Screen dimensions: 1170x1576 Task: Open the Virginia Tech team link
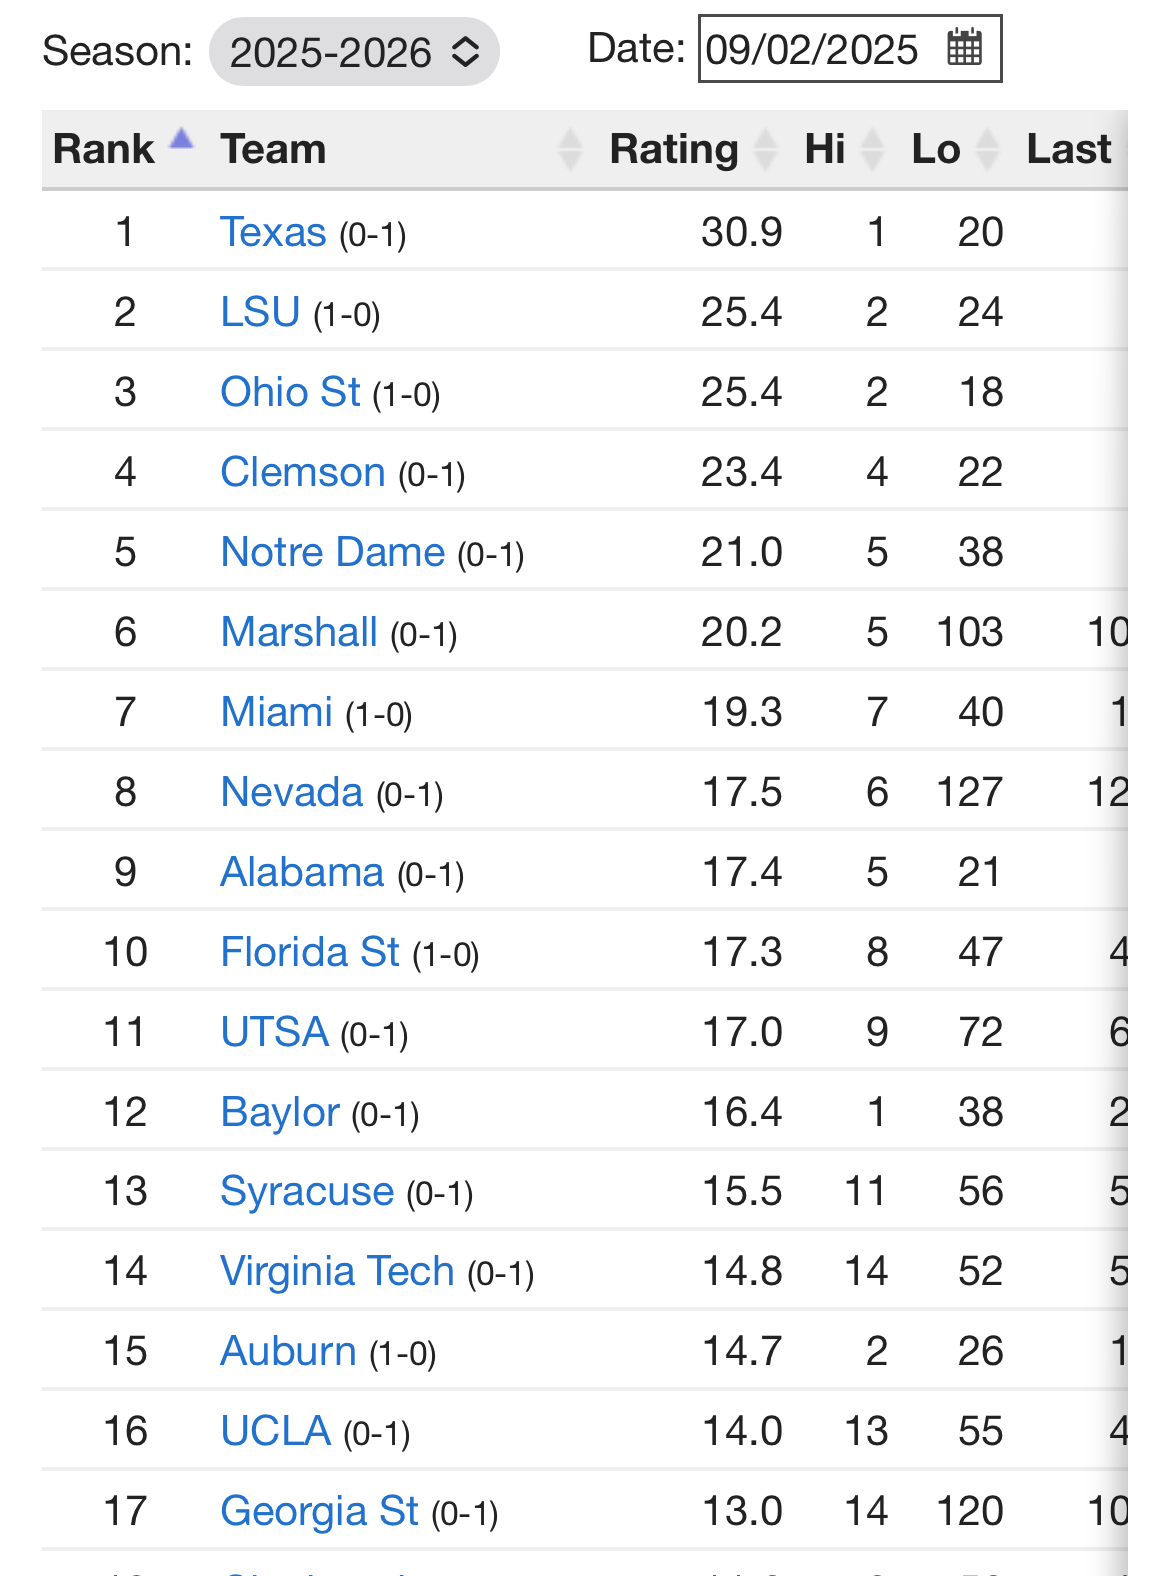pyautogui.click(x=337, y=1271)
